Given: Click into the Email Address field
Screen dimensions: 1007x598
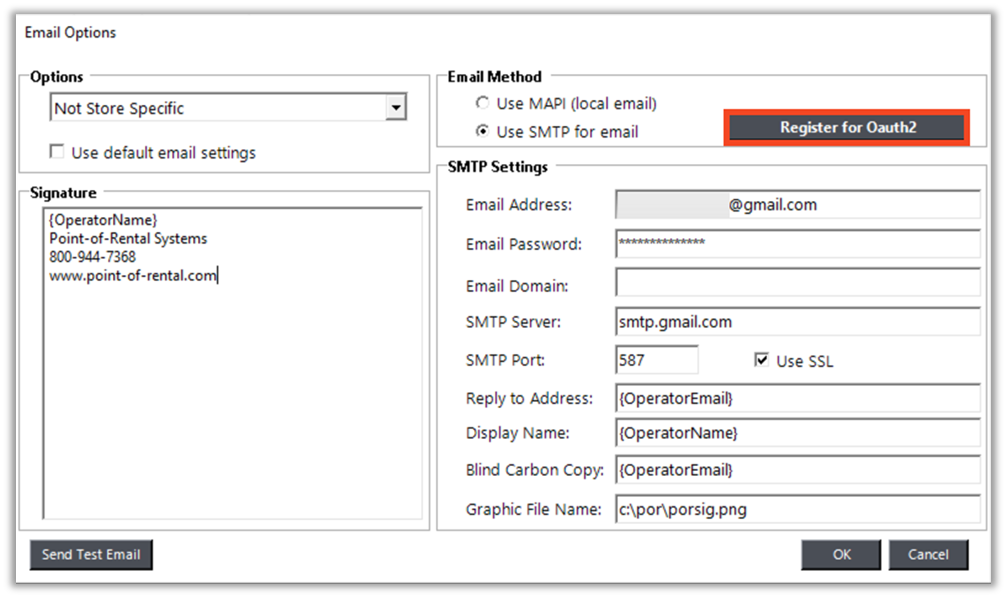Looking at the screenshot, I should click(797, 205).
